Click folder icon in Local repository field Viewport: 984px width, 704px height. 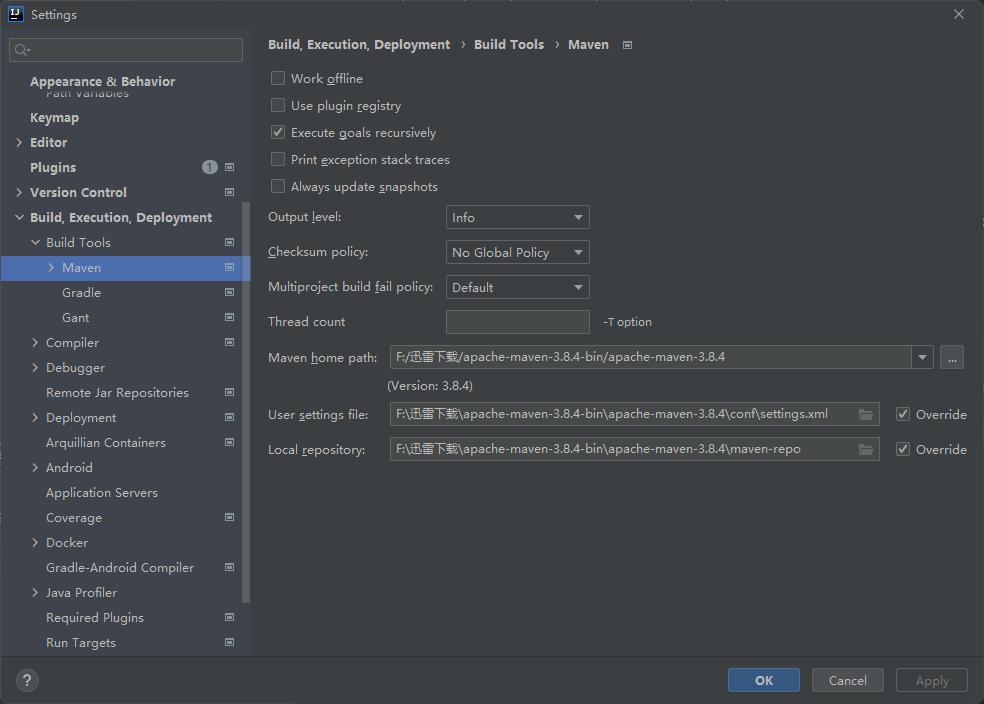866,449
